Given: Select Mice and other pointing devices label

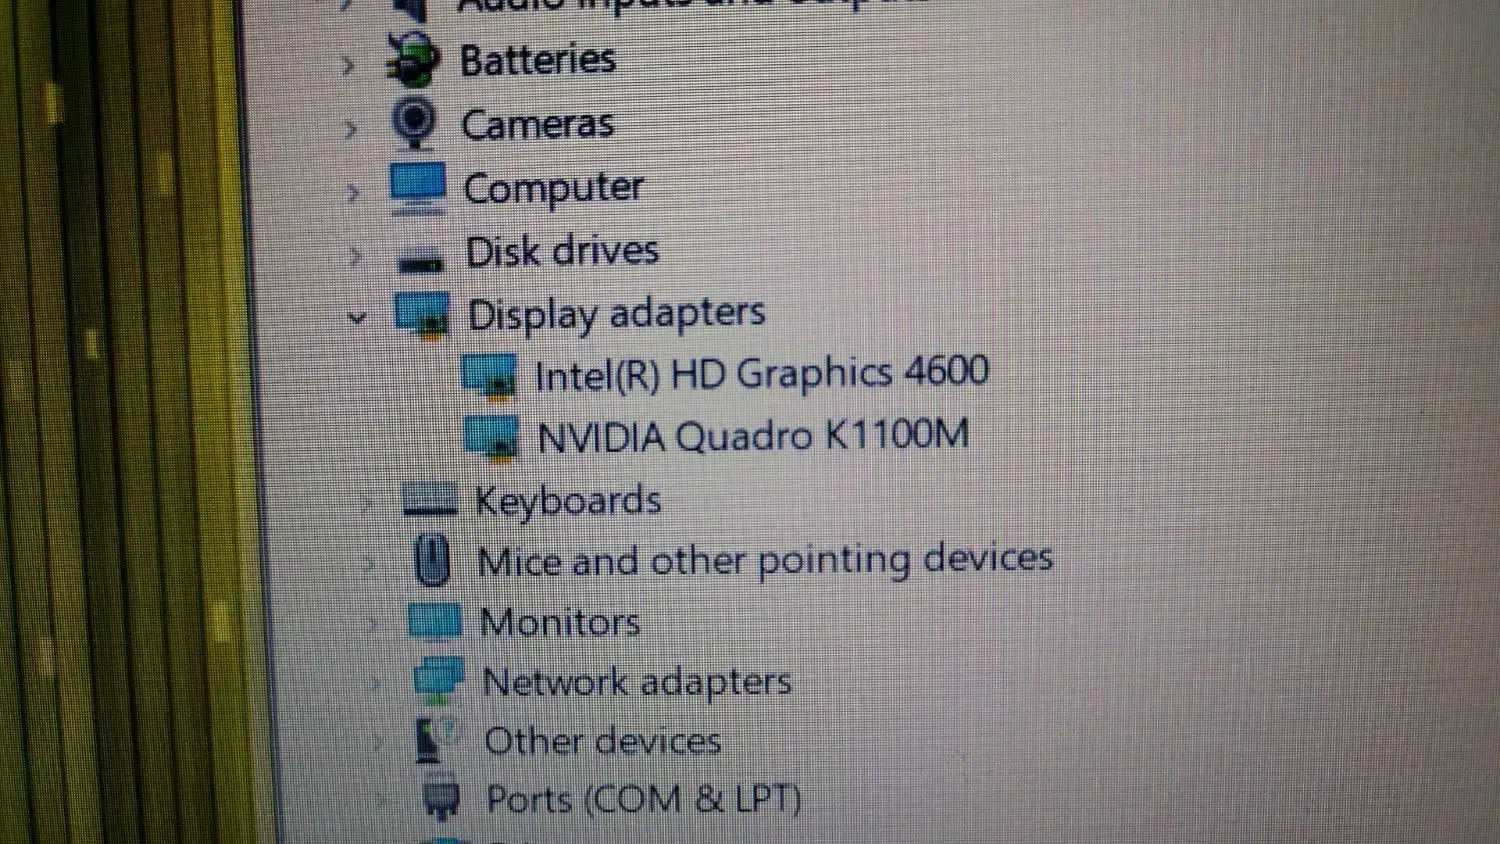Looking at the screenshot, I should [x=765, y=560].
